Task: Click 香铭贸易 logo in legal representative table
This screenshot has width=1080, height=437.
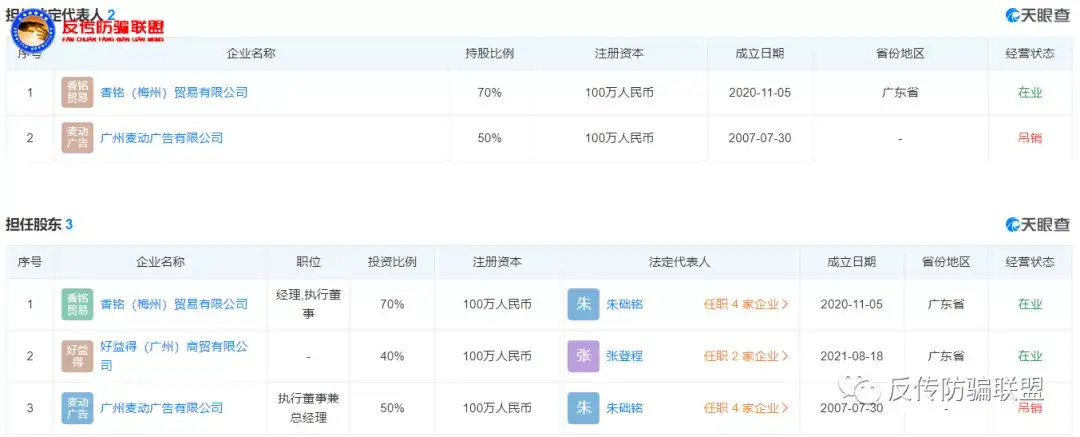Action: 77,93
